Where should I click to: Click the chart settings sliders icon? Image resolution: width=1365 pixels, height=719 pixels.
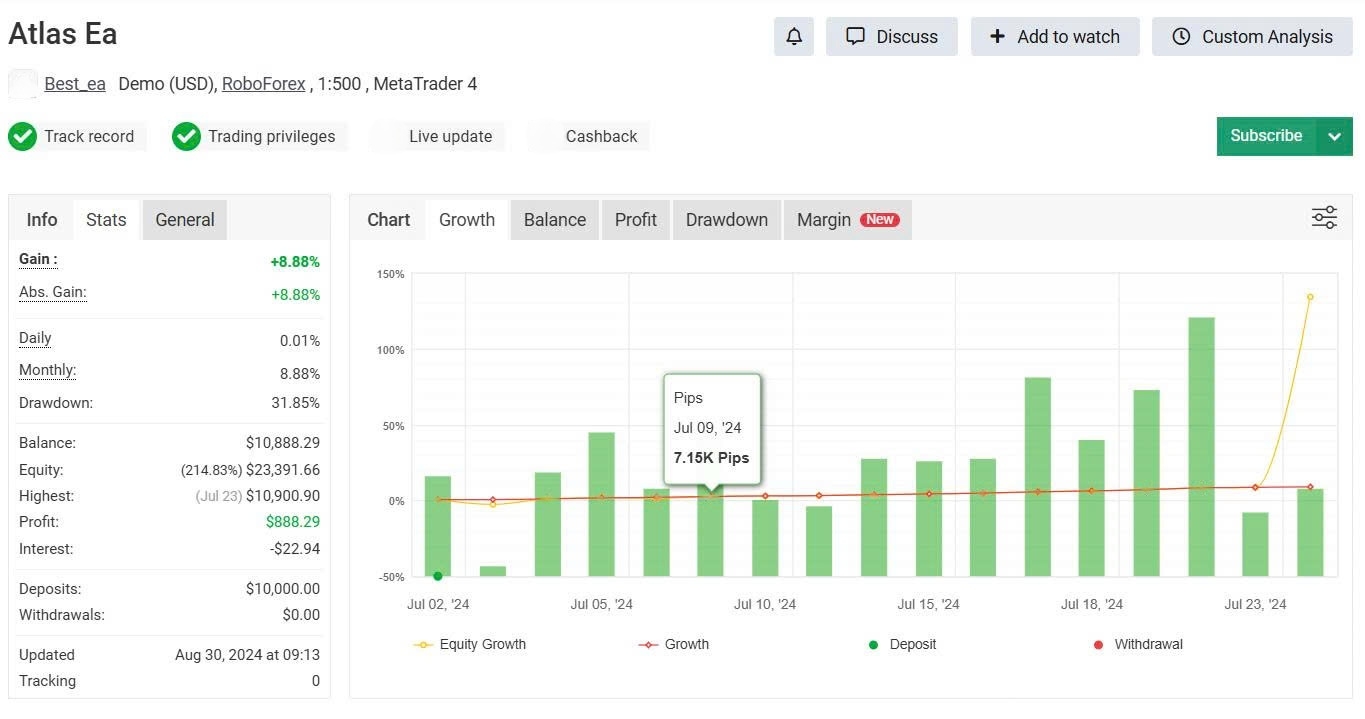[1324, 218]
